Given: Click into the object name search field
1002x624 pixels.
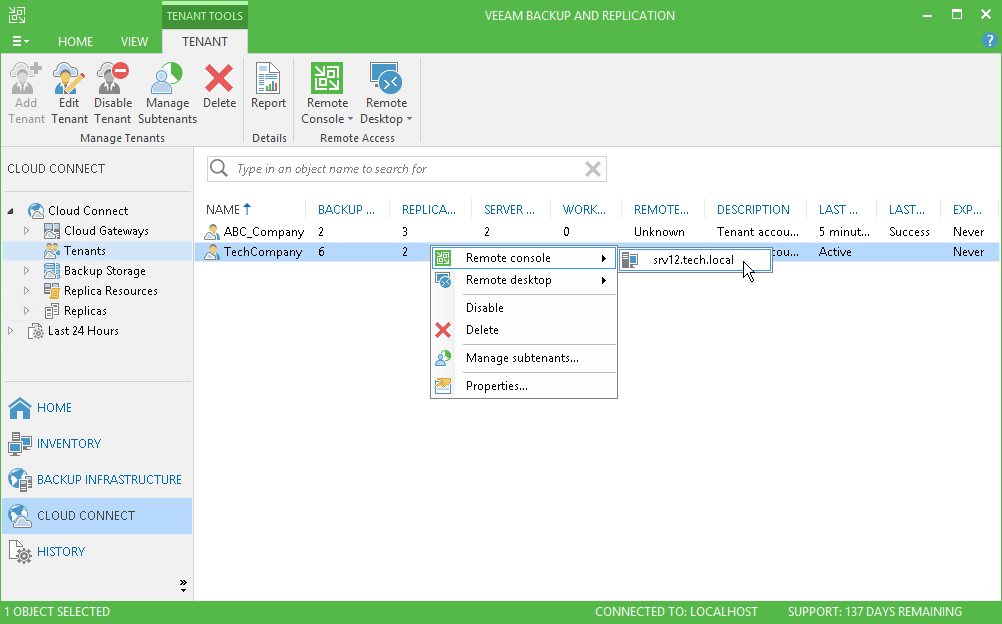Looking at the screenshot, I should click(406, 169).
